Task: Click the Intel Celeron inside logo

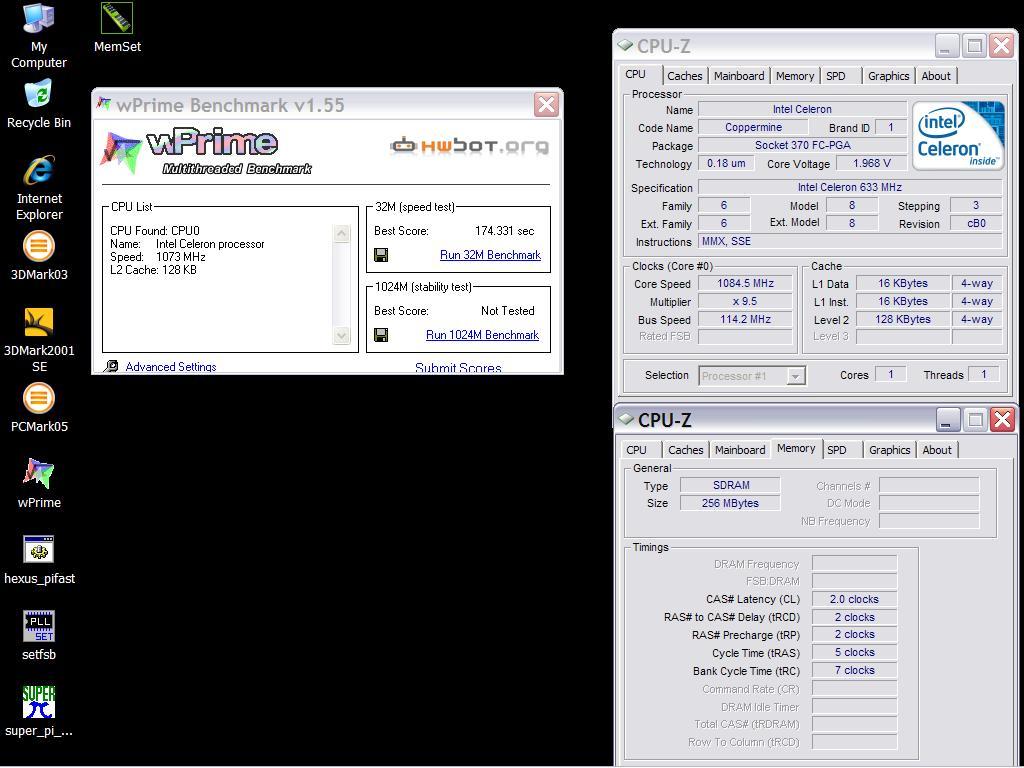Action: coord(957,136)
